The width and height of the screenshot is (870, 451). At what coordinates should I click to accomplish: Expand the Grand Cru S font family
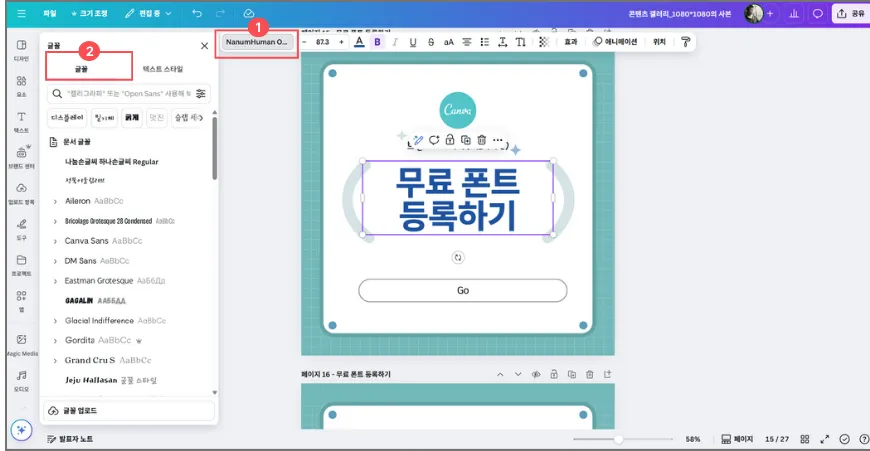coord(55,361)
